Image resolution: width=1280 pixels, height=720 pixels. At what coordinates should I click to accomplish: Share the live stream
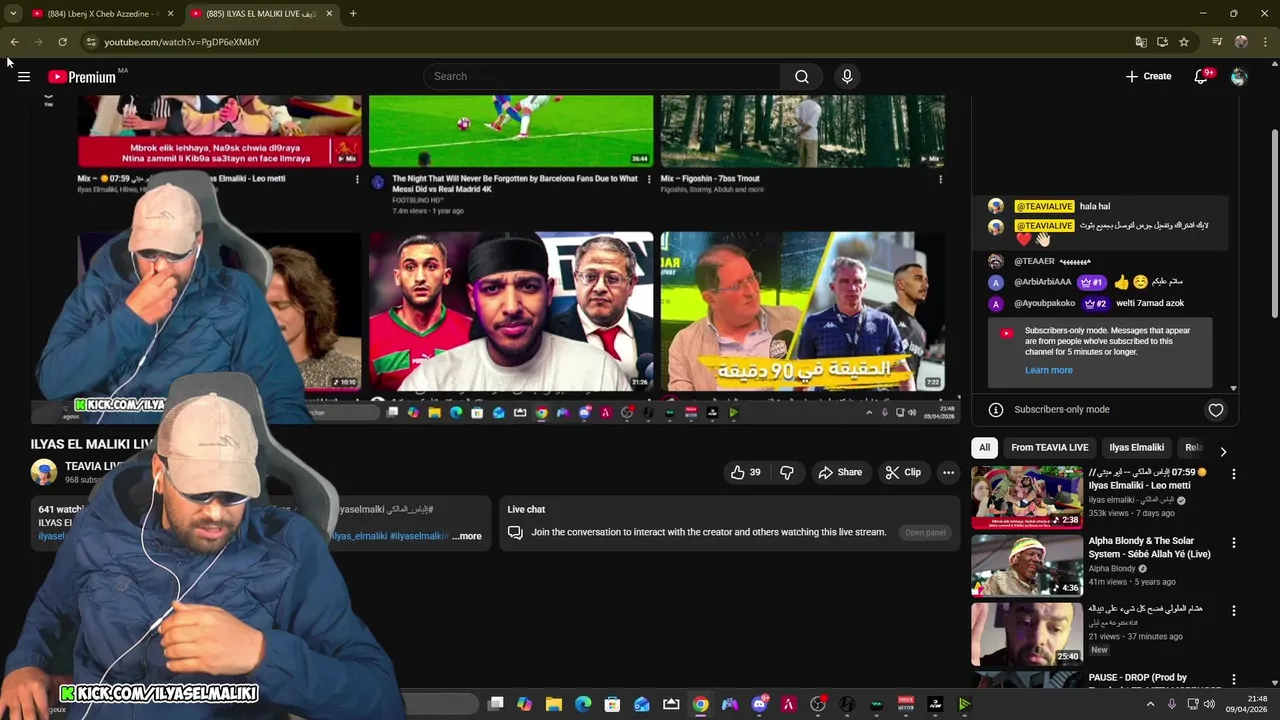pos(840,472)
